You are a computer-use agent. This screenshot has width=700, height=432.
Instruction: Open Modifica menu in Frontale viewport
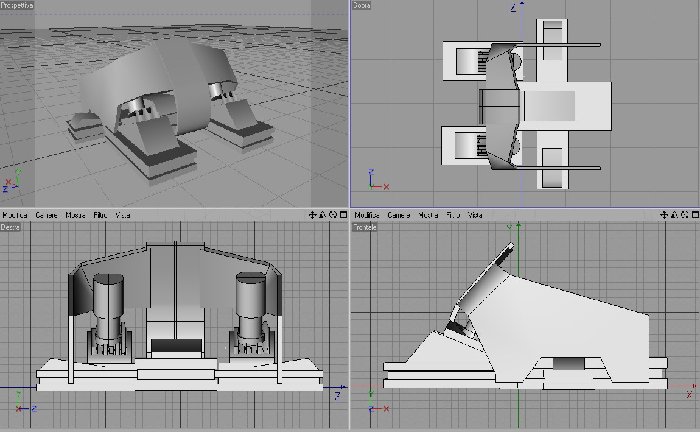pyautogui.click(x=367, y=215)
